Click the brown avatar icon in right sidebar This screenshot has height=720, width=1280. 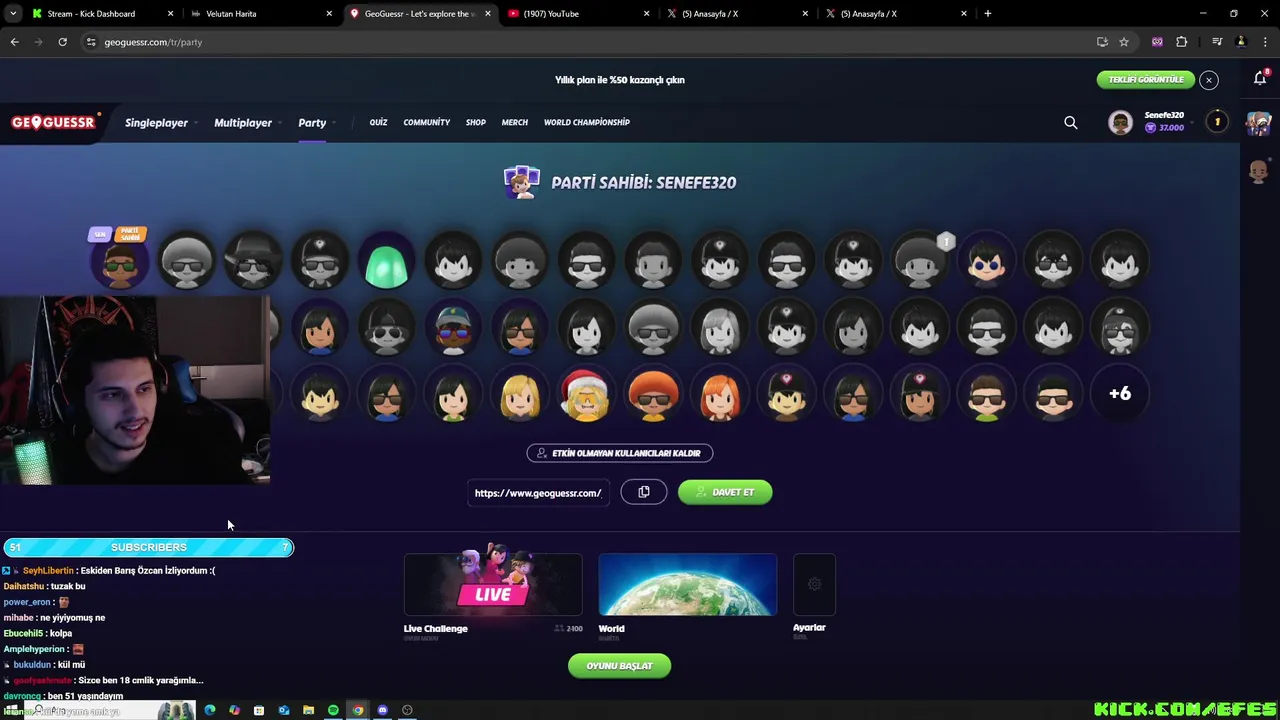pyautogui.click(x=1259, y=170)
